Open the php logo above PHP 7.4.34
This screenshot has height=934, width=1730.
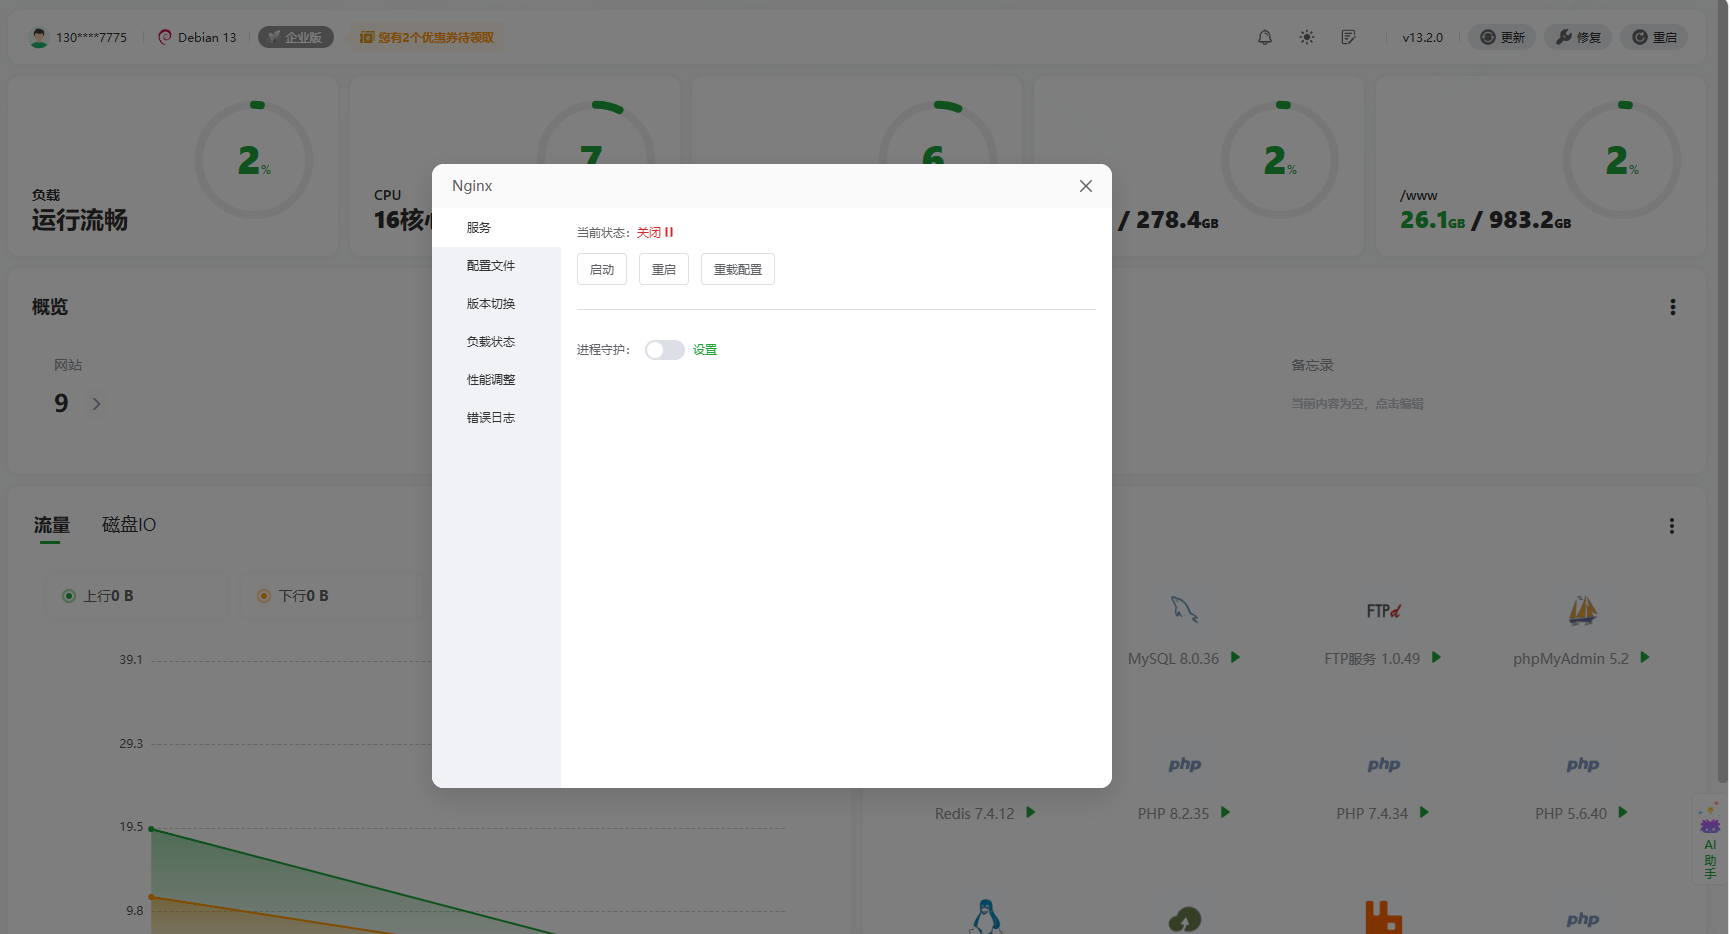(x=1384, y=764)
